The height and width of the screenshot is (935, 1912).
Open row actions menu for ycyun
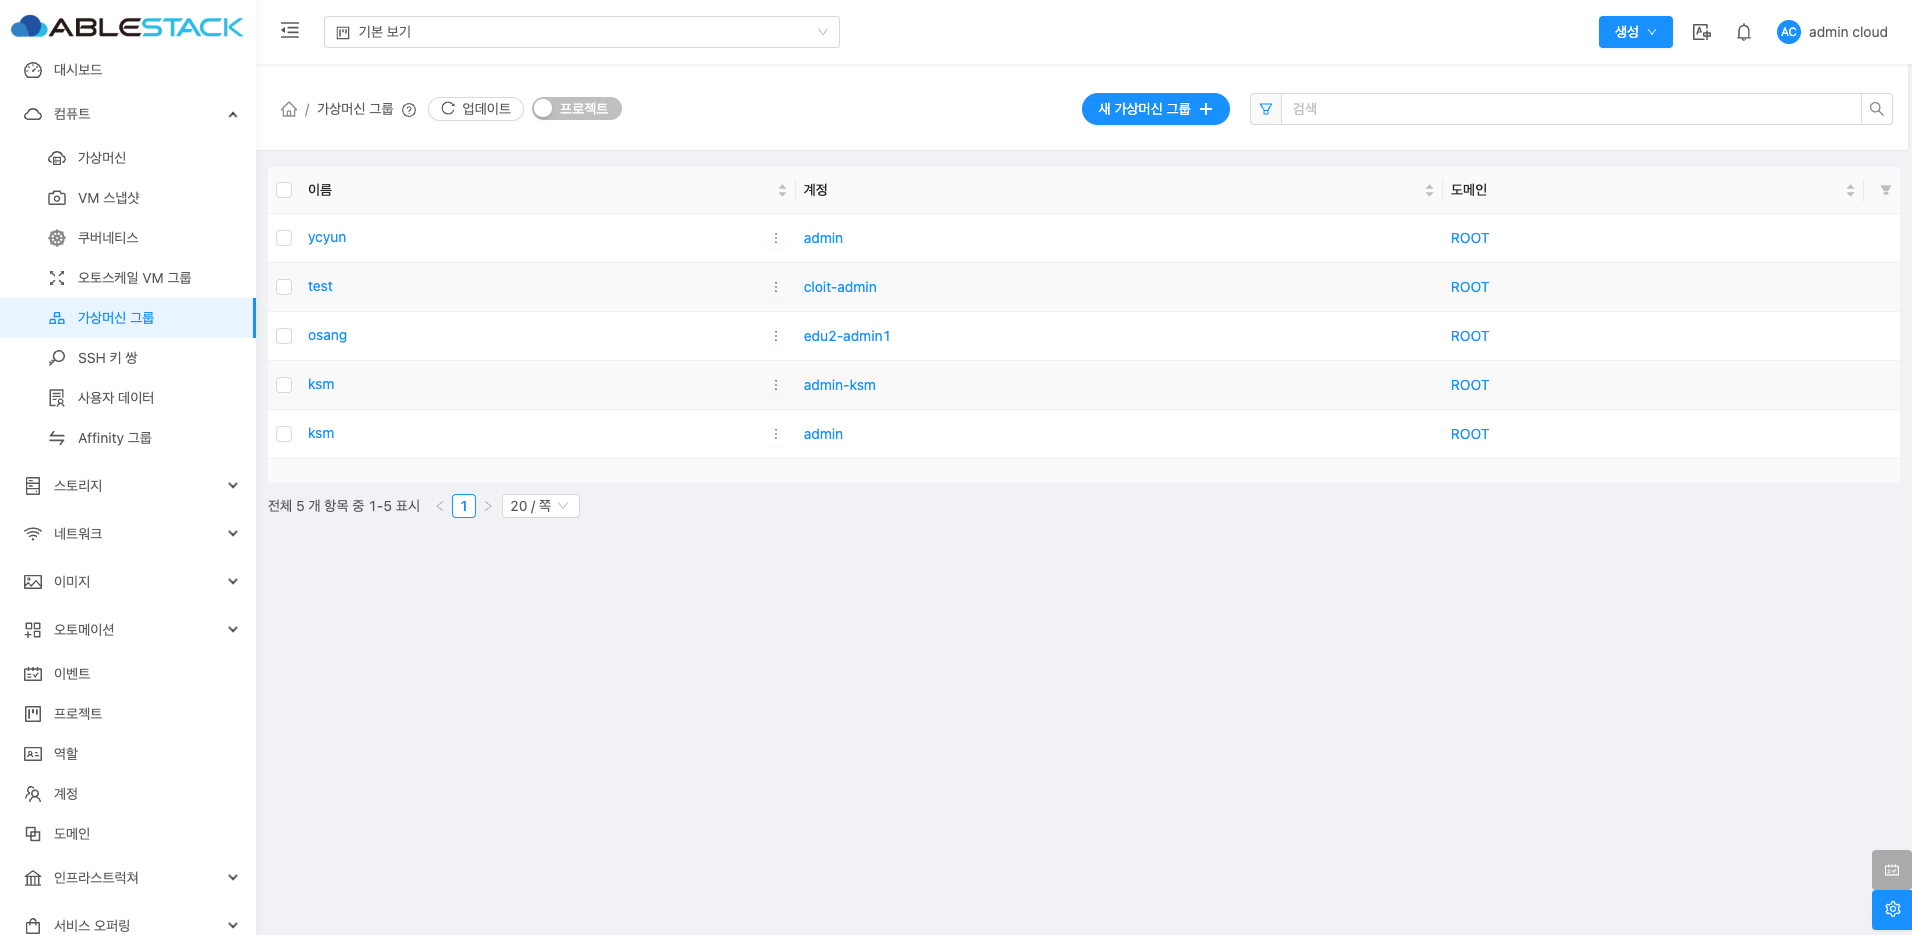coord(776,238)
